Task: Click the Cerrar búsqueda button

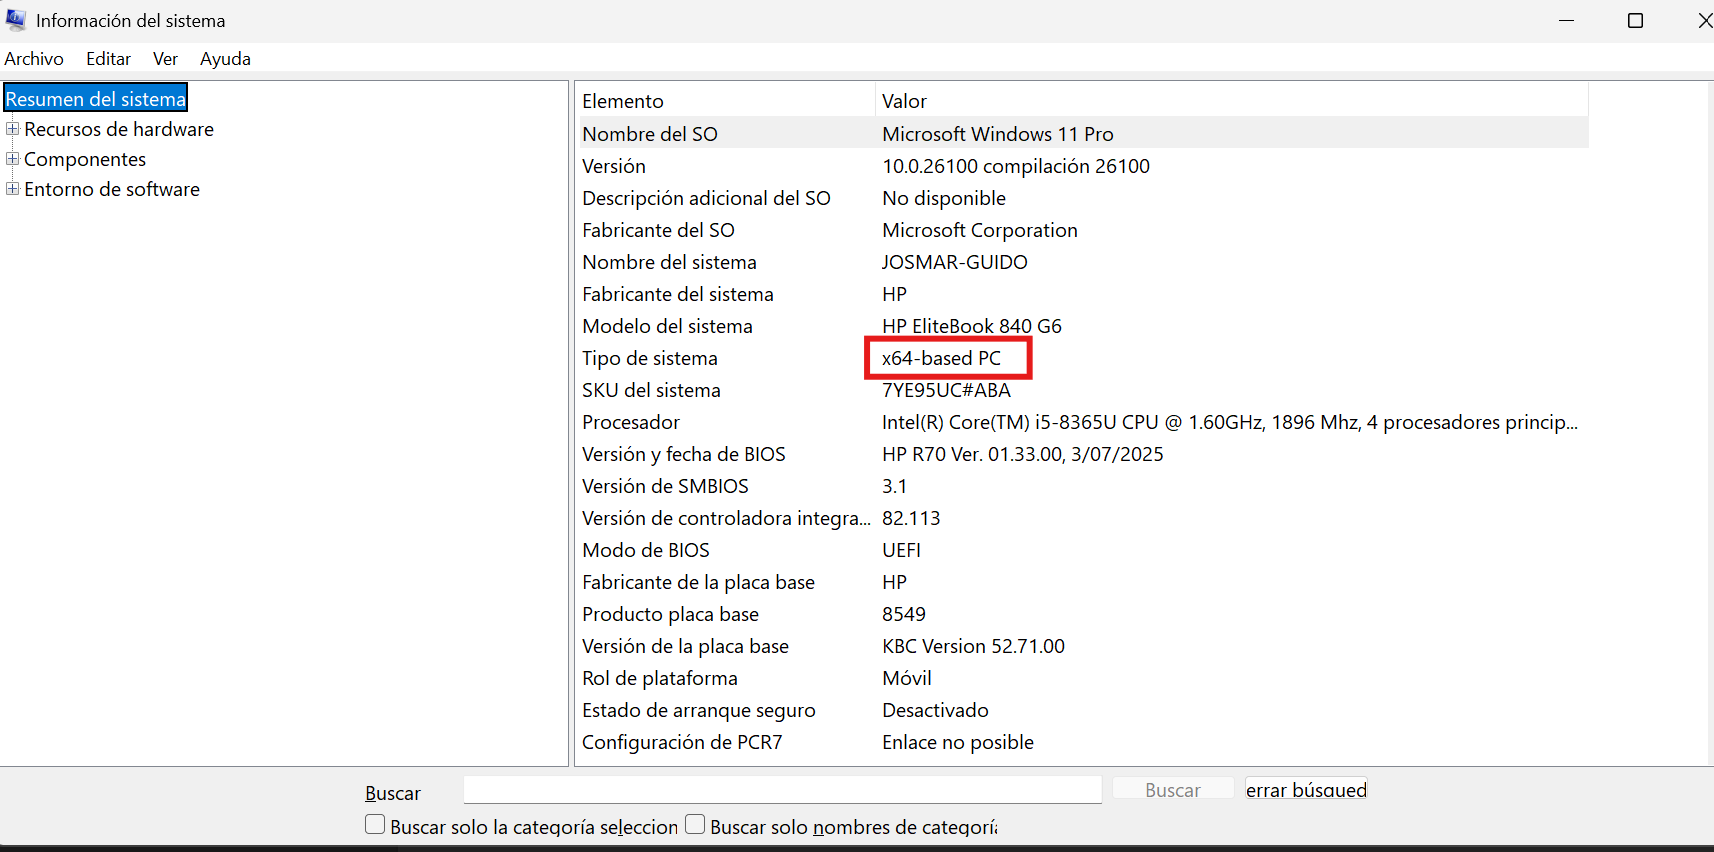Action: click(x=1305, y=790)
